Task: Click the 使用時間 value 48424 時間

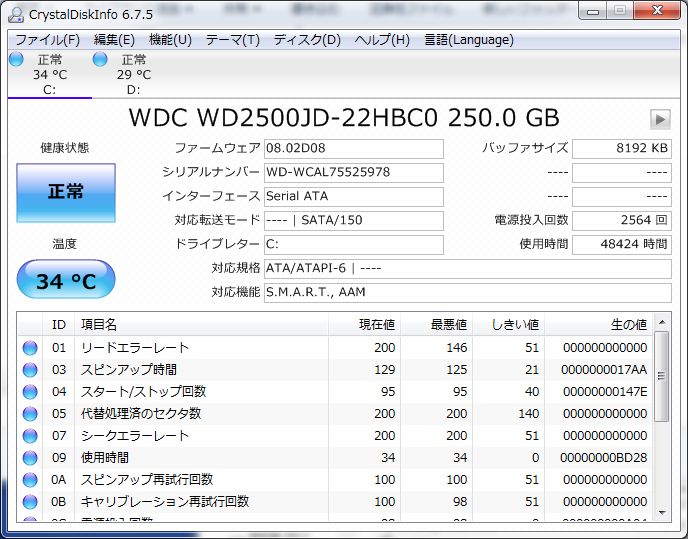Action: click(x=622, y=244)
